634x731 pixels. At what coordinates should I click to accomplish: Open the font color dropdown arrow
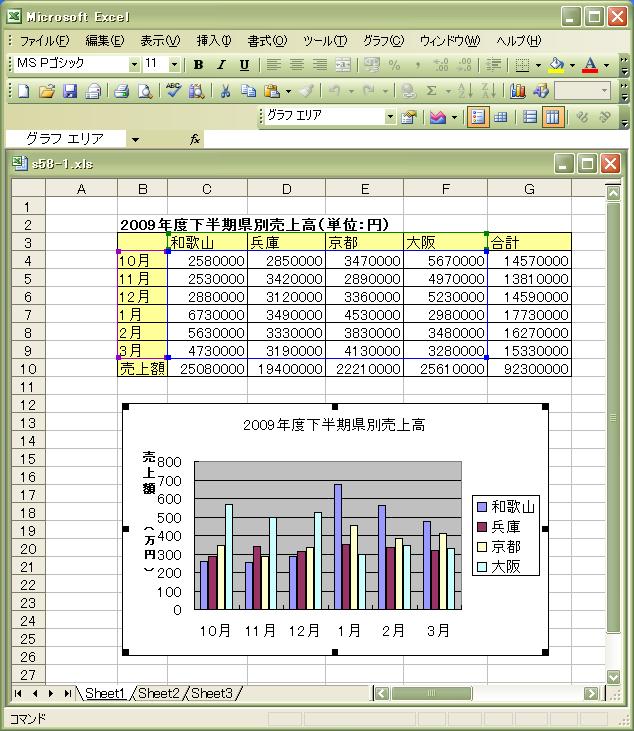(x=606, y=65)
